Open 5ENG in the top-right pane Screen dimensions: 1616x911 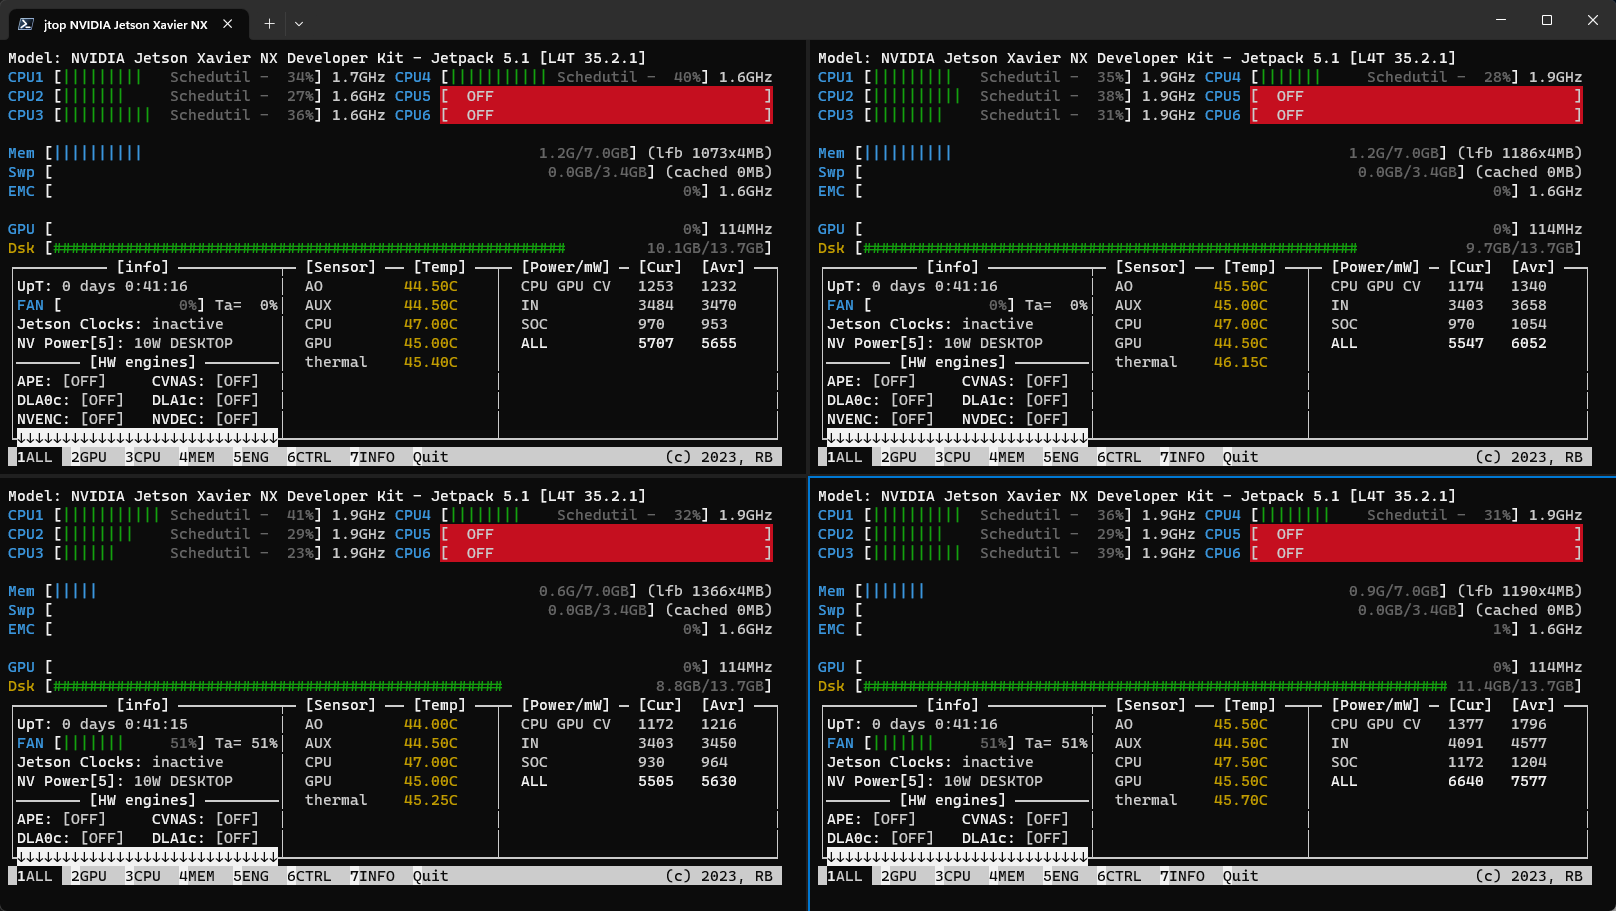click(1061, 457)
